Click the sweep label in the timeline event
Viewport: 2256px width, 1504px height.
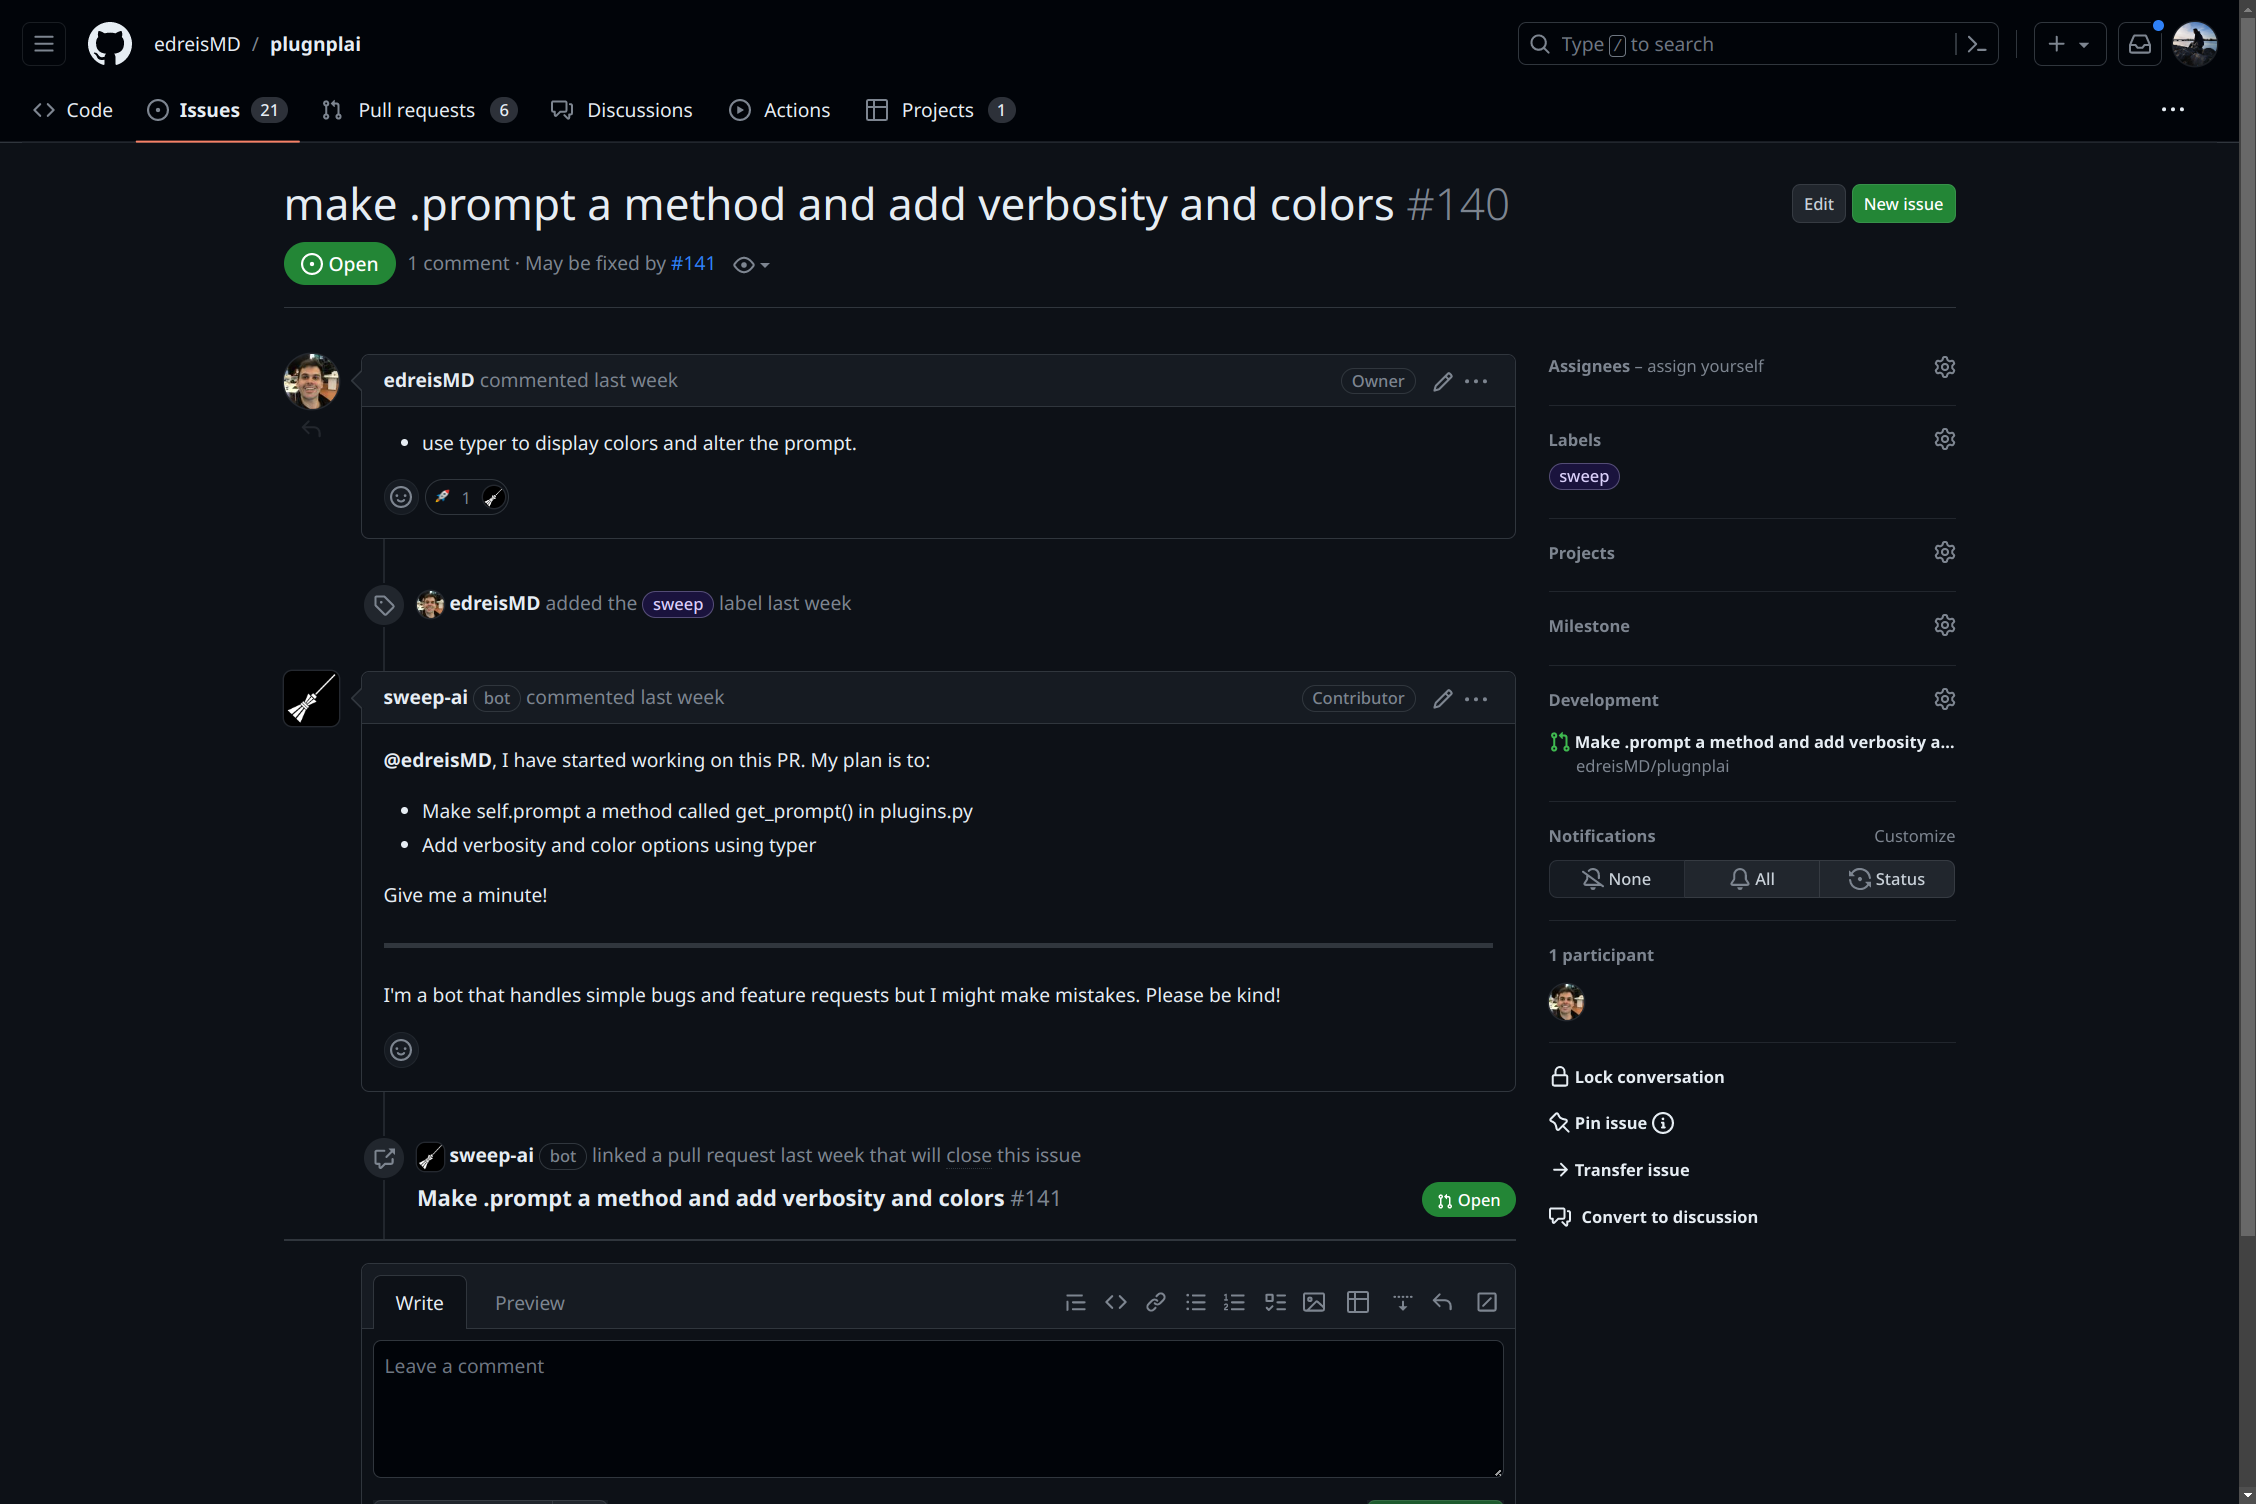click(x=678, y=604)
